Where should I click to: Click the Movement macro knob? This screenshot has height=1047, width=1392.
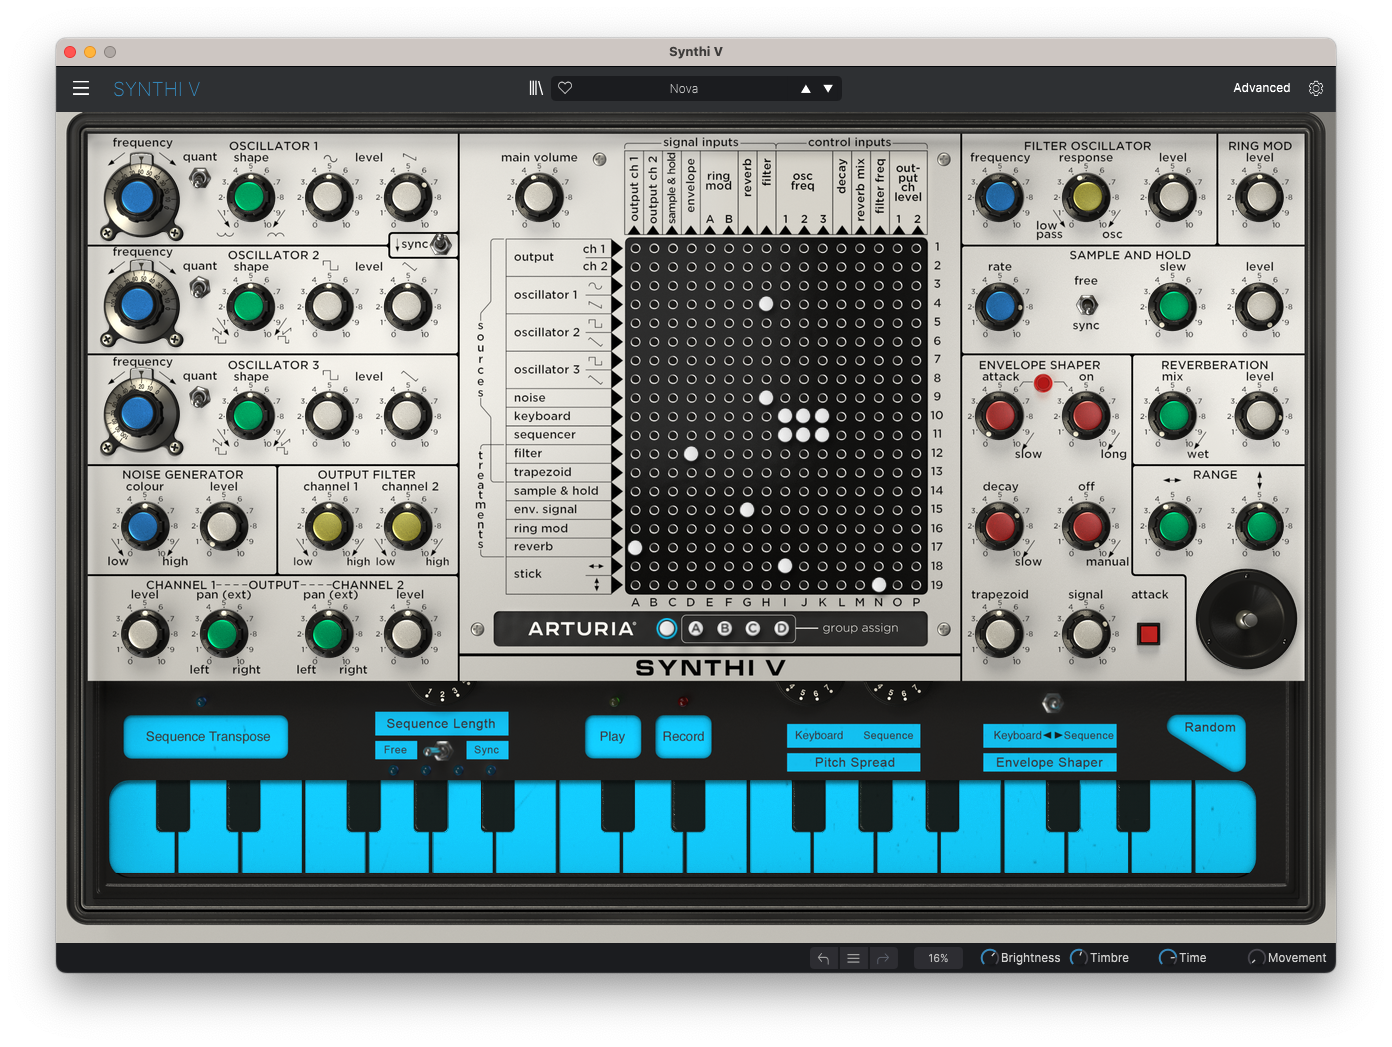coord(1256,958)
